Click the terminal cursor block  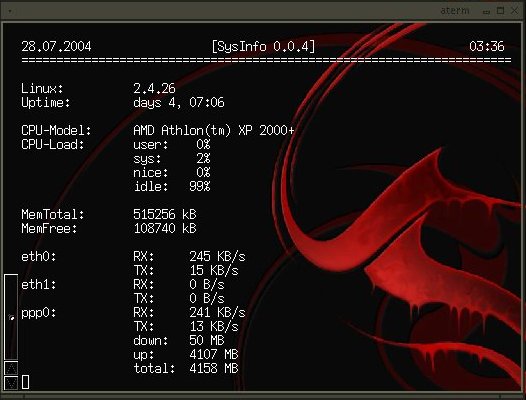click(x=25, y=382)
